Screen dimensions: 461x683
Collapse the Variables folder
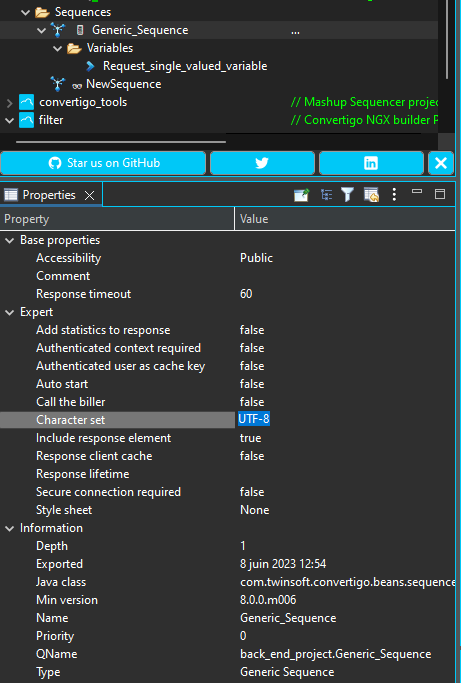[x=58, y=48]
